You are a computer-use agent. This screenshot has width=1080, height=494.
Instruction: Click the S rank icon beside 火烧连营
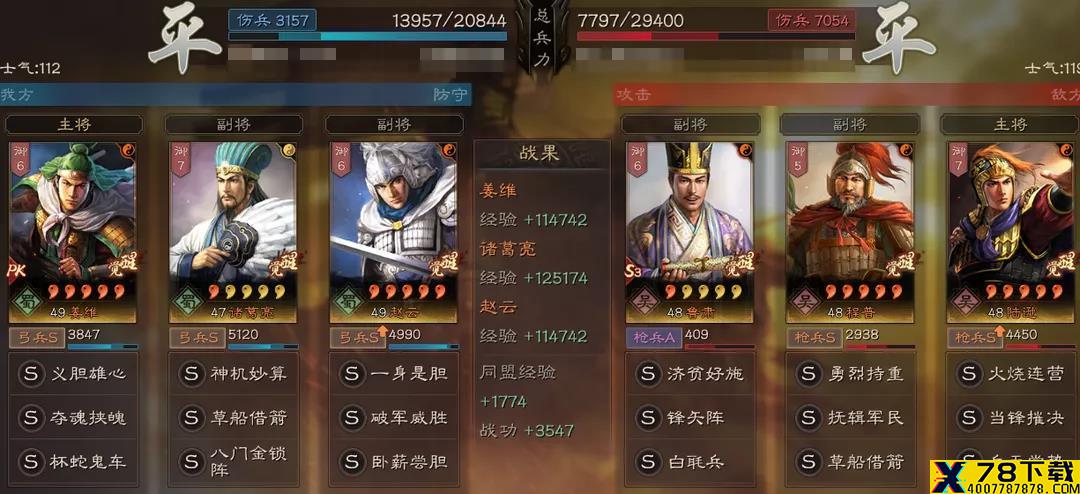(969, 374)
